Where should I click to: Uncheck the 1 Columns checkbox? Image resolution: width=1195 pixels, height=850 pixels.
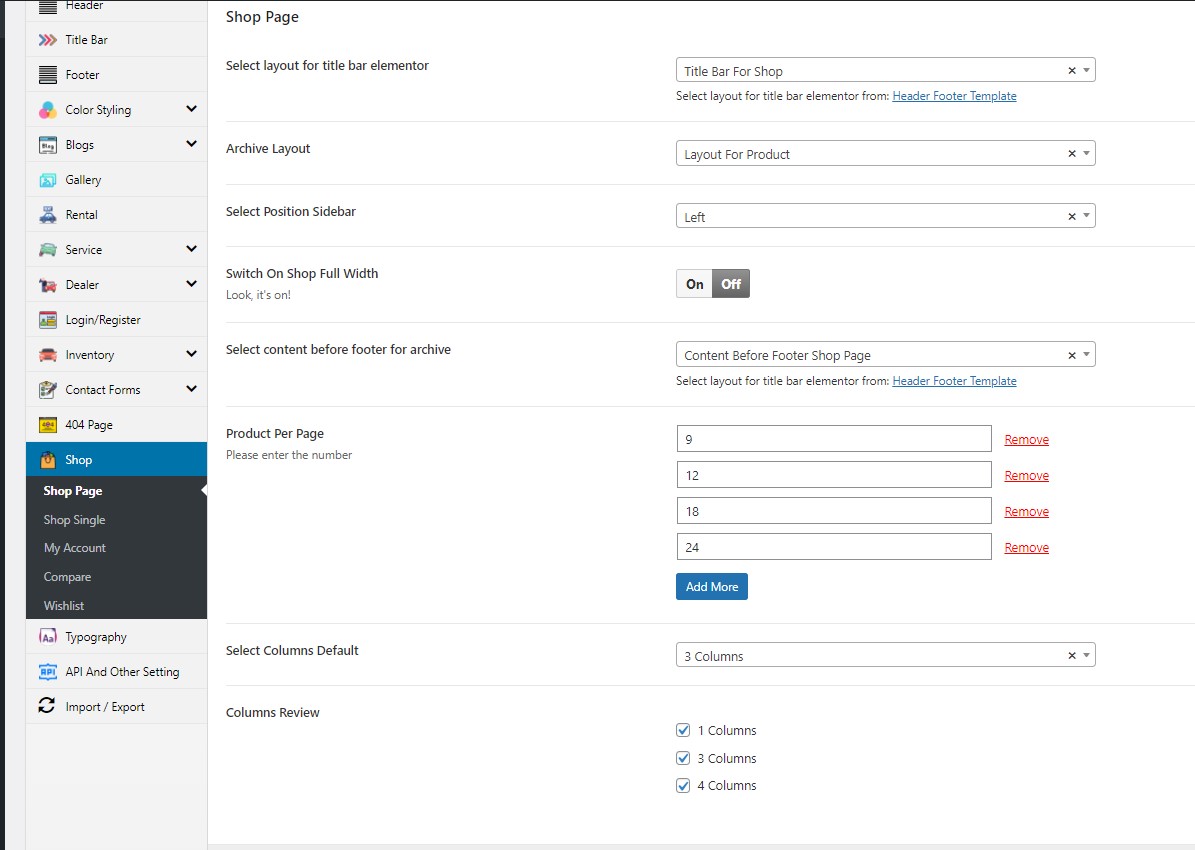point(684,730)
